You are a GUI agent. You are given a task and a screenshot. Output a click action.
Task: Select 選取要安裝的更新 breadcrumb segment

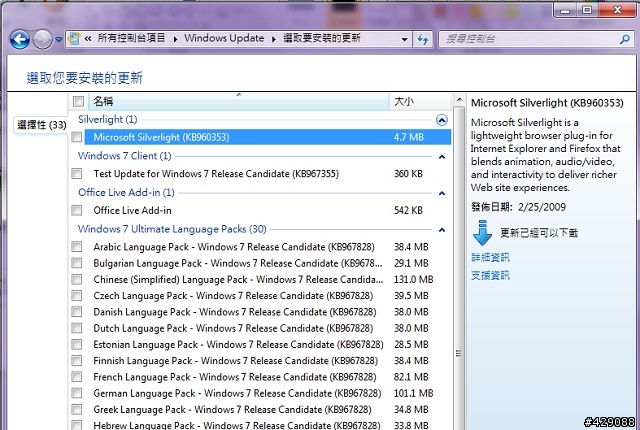point(322,38)
